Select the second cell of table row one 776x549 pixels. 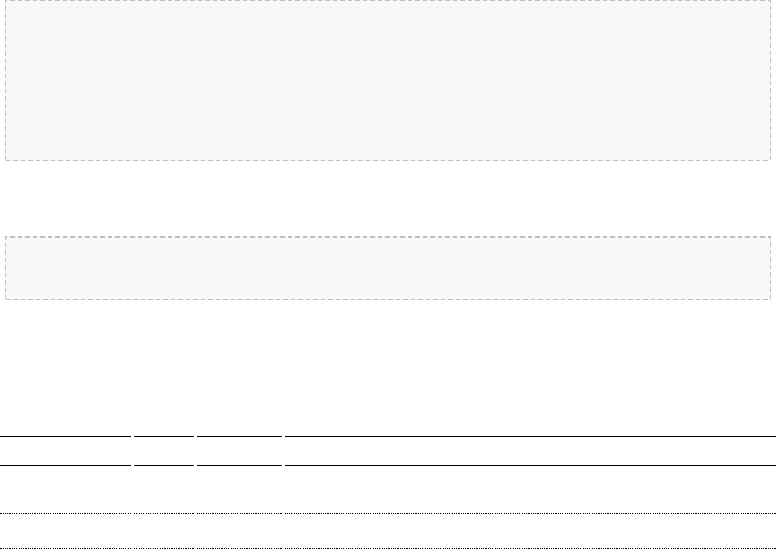tap(164, 490)
